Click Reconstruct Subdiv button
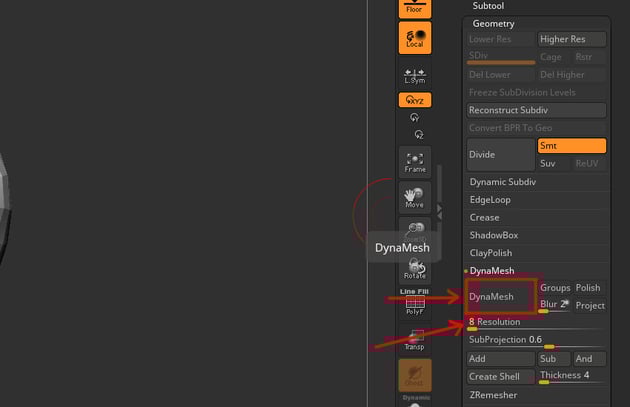The height and width of the screenshot is (407, 630). tap(536, 110)
